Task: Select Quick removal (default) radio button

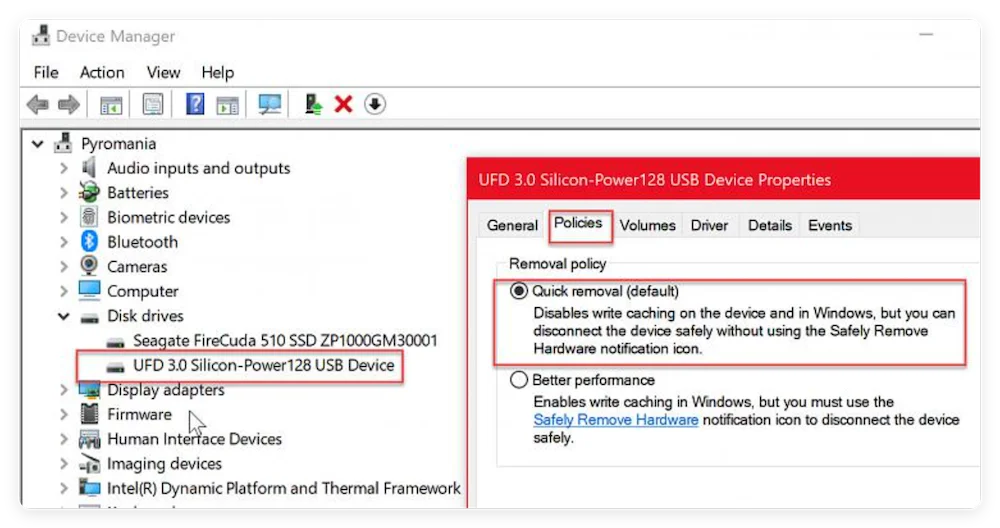Action: 519,291
